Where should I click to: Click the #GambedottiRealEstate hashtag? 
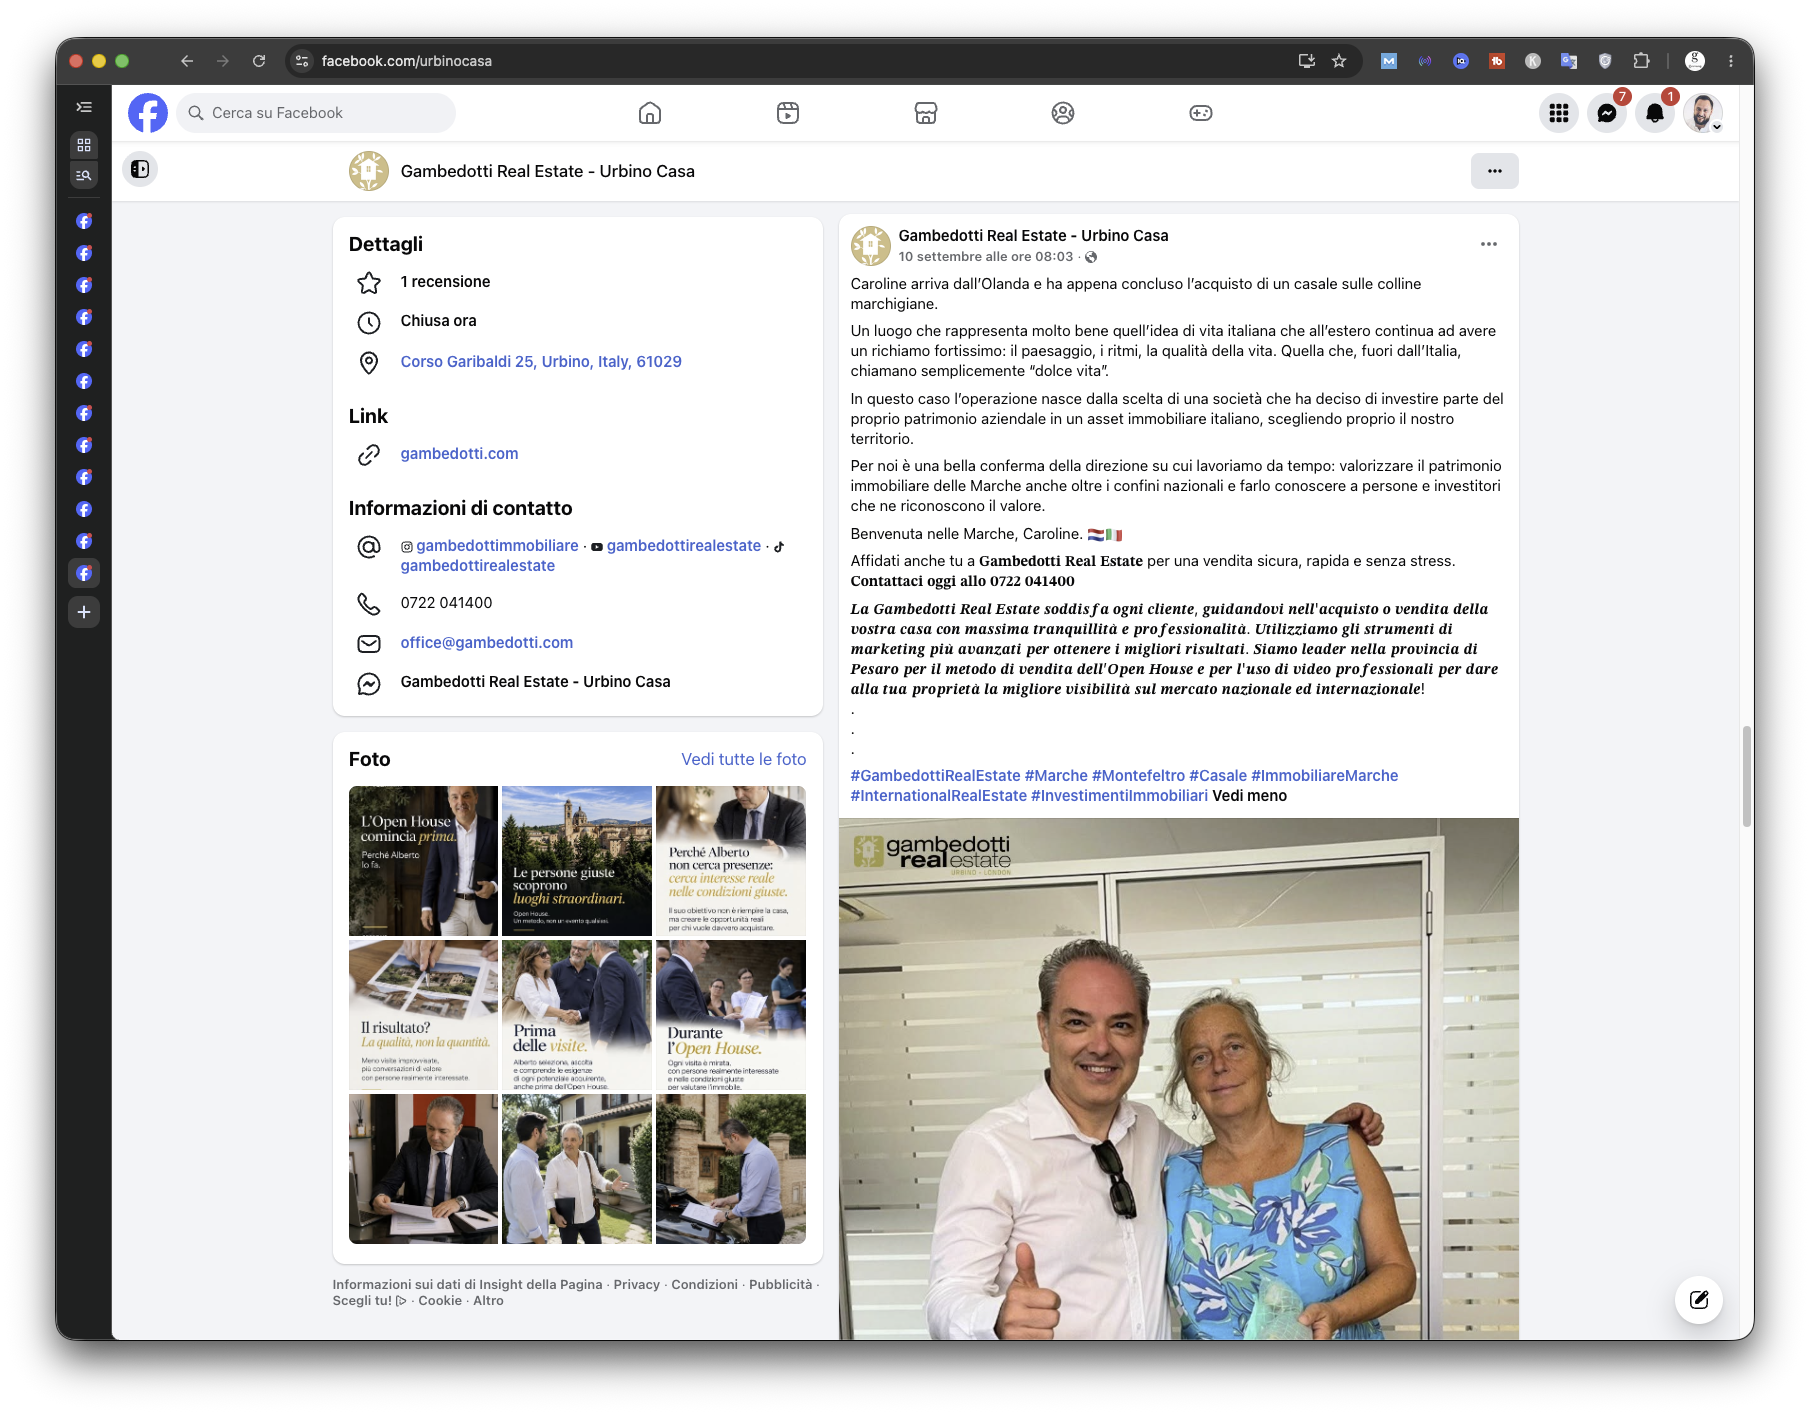[x=935, y=776]
